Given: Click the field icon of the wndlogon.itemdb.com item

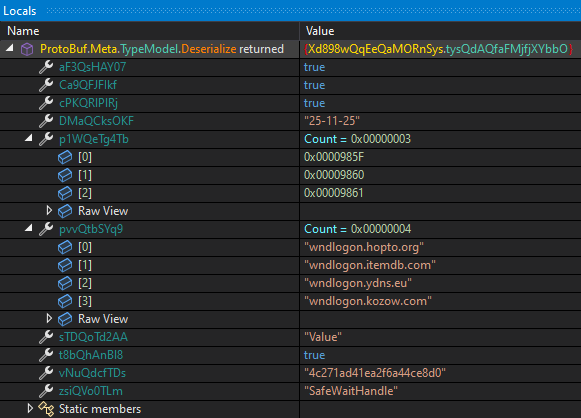Looking at the screenshot, I should click(65, 265).
